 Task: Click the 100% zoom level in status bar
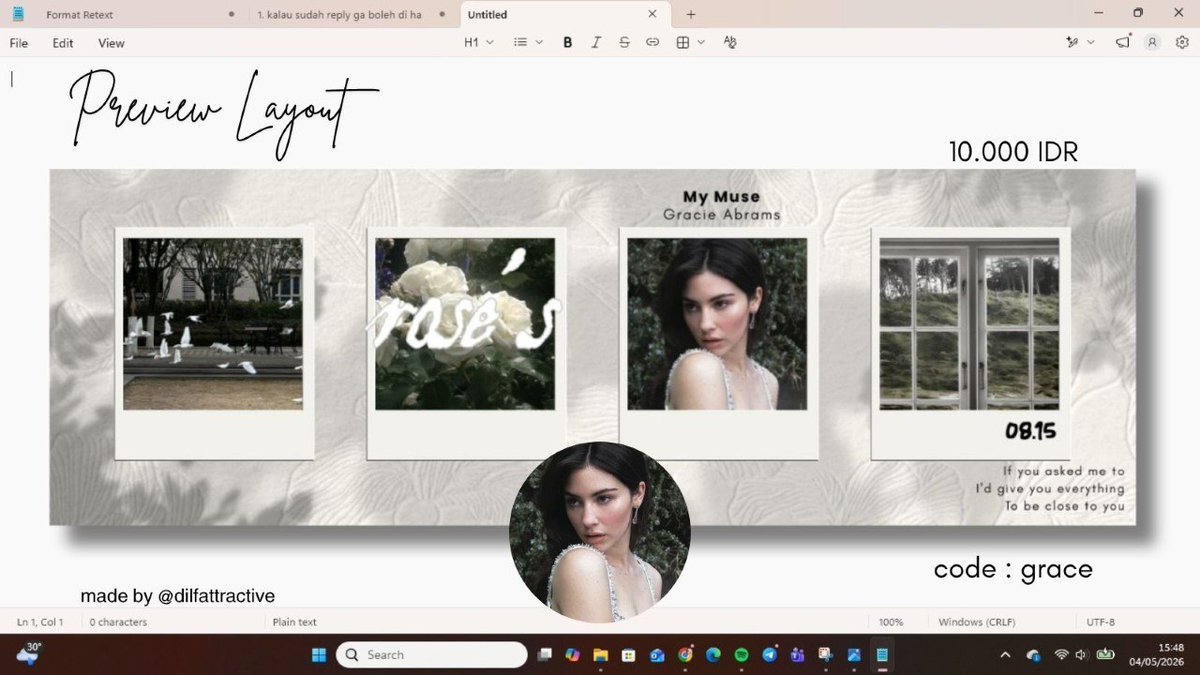tap(891, 622)
